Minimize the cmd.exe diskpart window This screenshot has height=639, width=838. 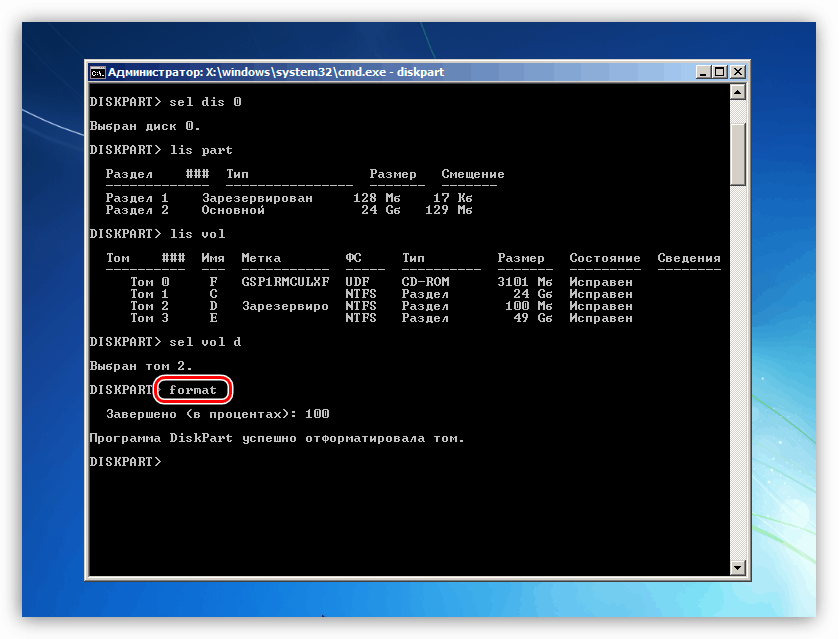[703, 72]
